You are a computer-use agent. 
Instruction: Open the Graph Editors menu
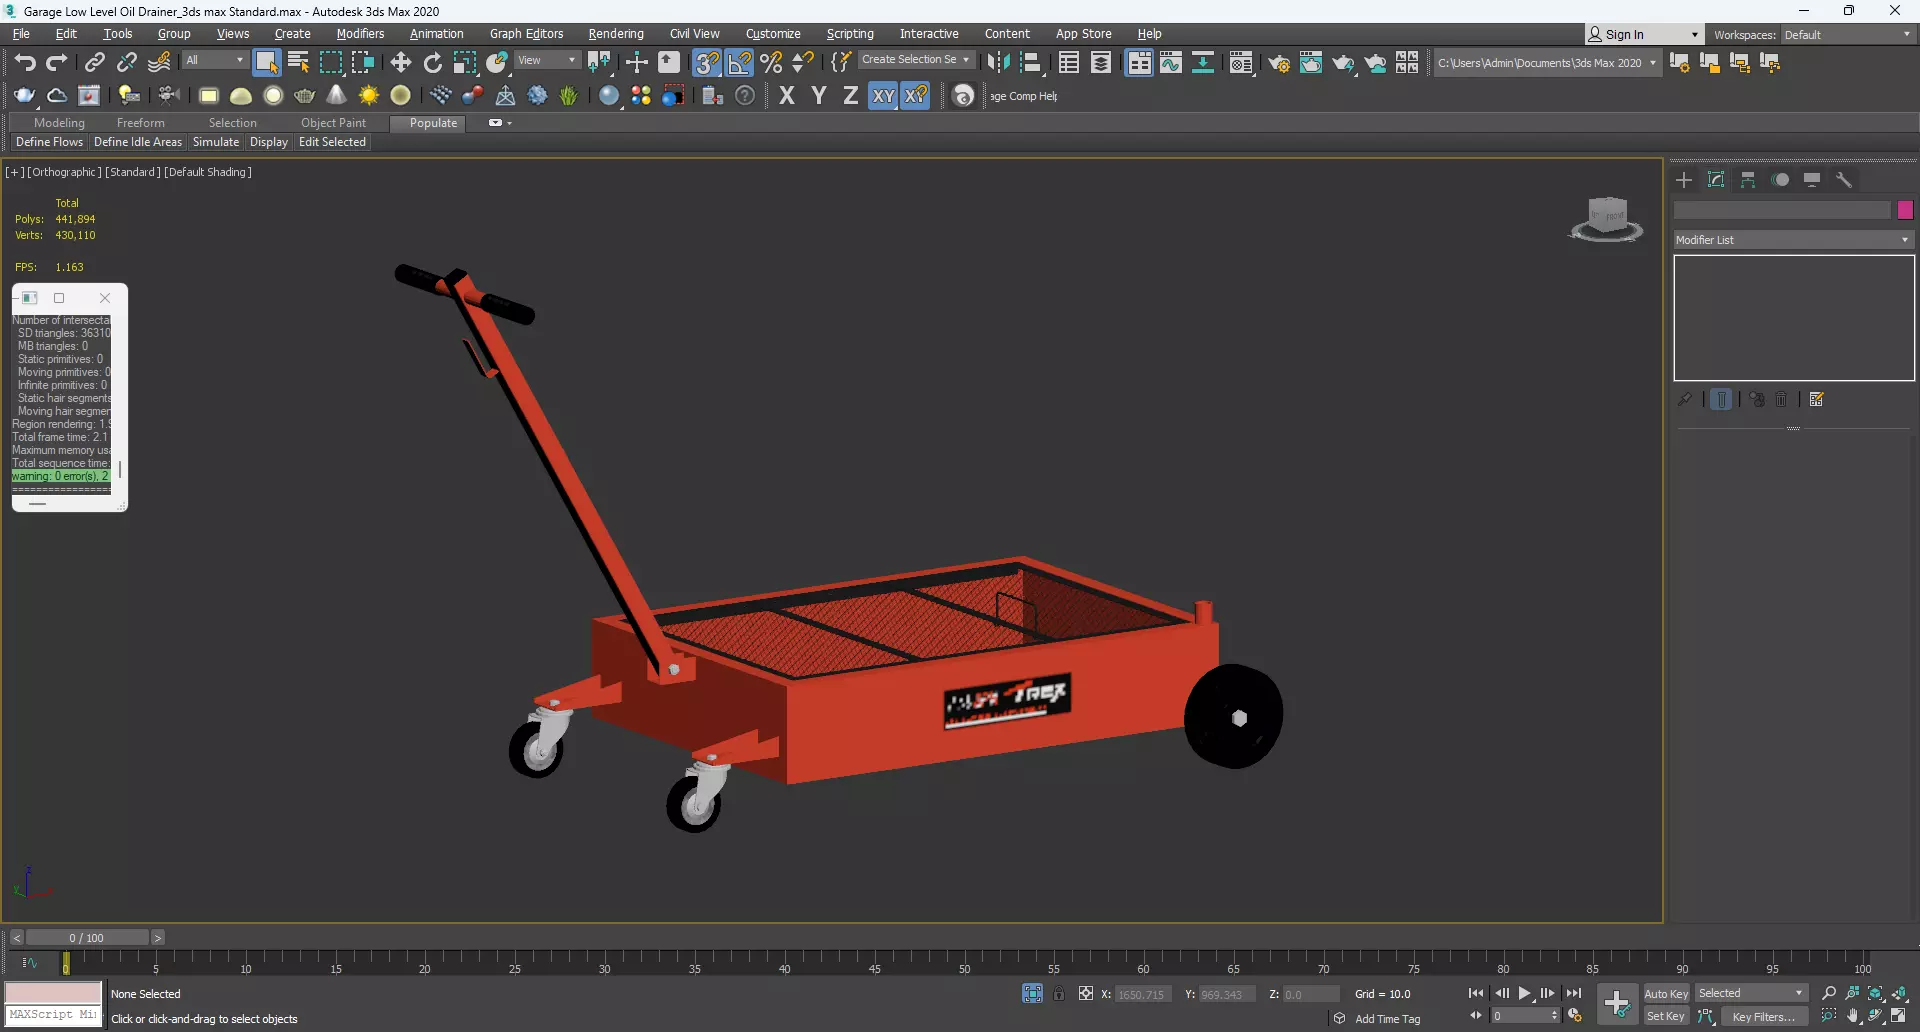(x=526, y=34)
